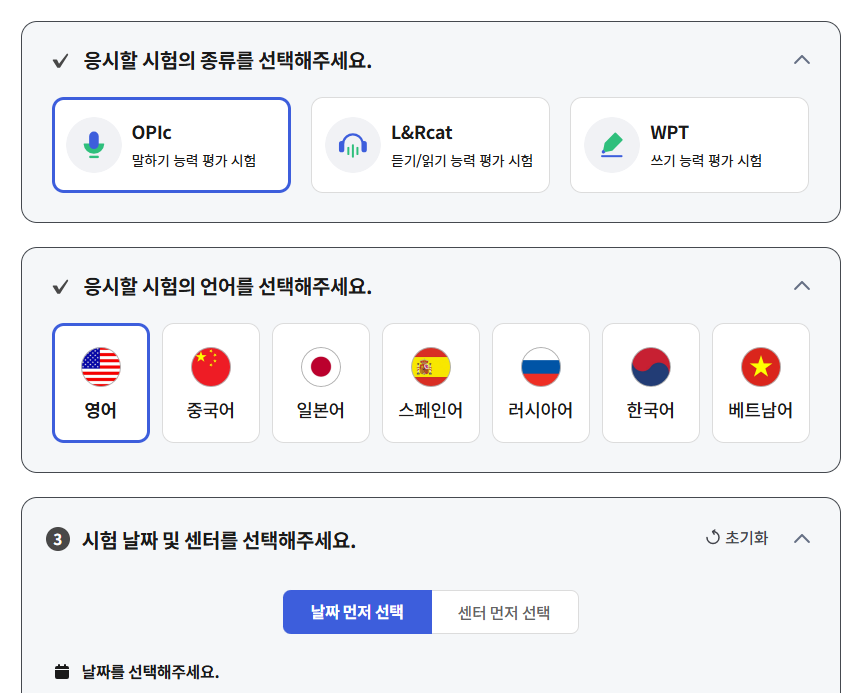856x693 pixels.
Task: Click the US flag icon
Action: tap(101, 367)
